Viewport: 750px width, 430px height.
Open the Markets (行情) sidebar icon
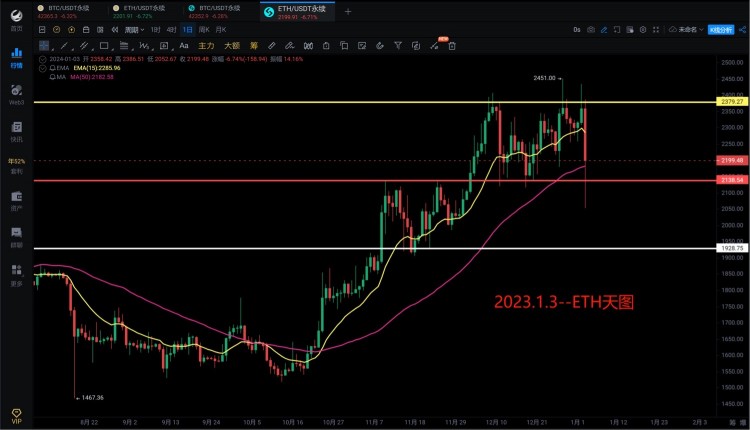click(x=16, y=57)
